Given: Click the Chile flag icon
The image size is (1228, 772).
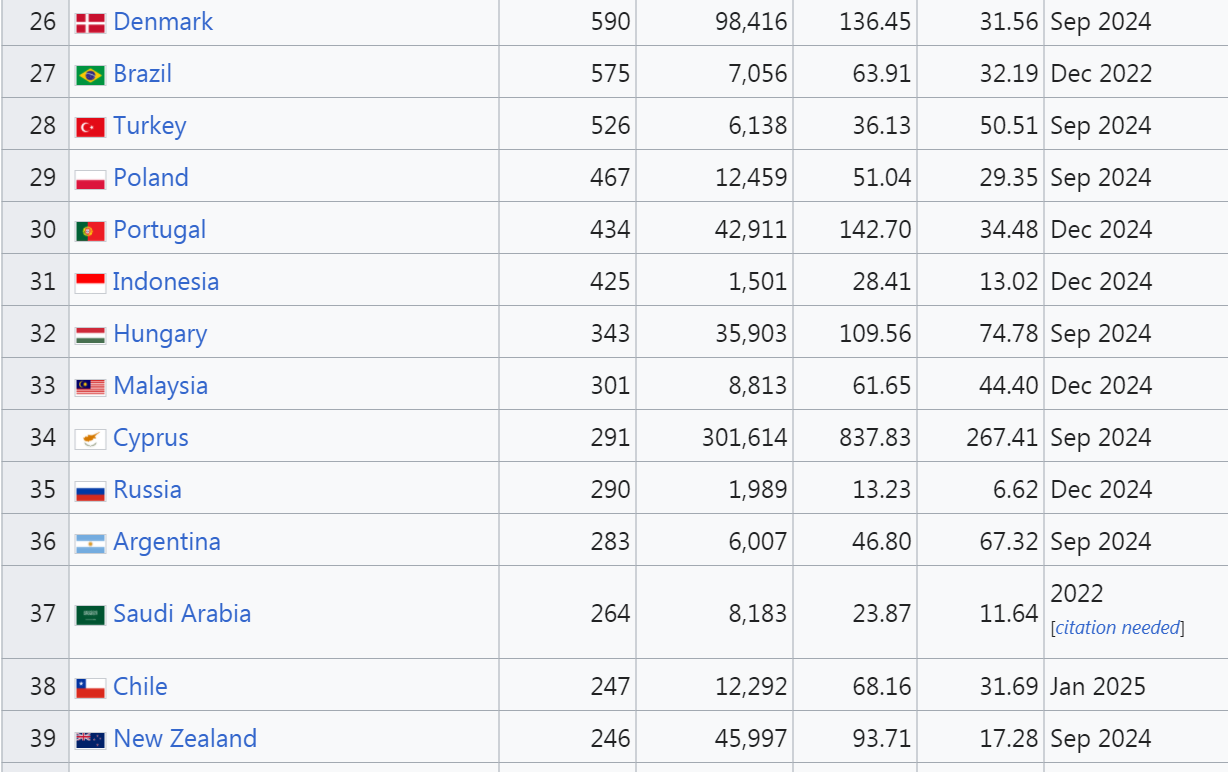Looking at the screenshot, I should [90, 688].
